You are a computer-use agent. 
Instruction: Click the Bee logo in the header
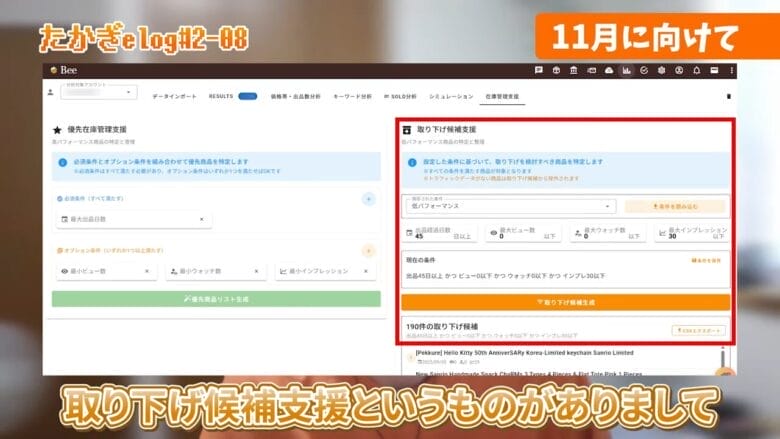[x=64, y=70]
